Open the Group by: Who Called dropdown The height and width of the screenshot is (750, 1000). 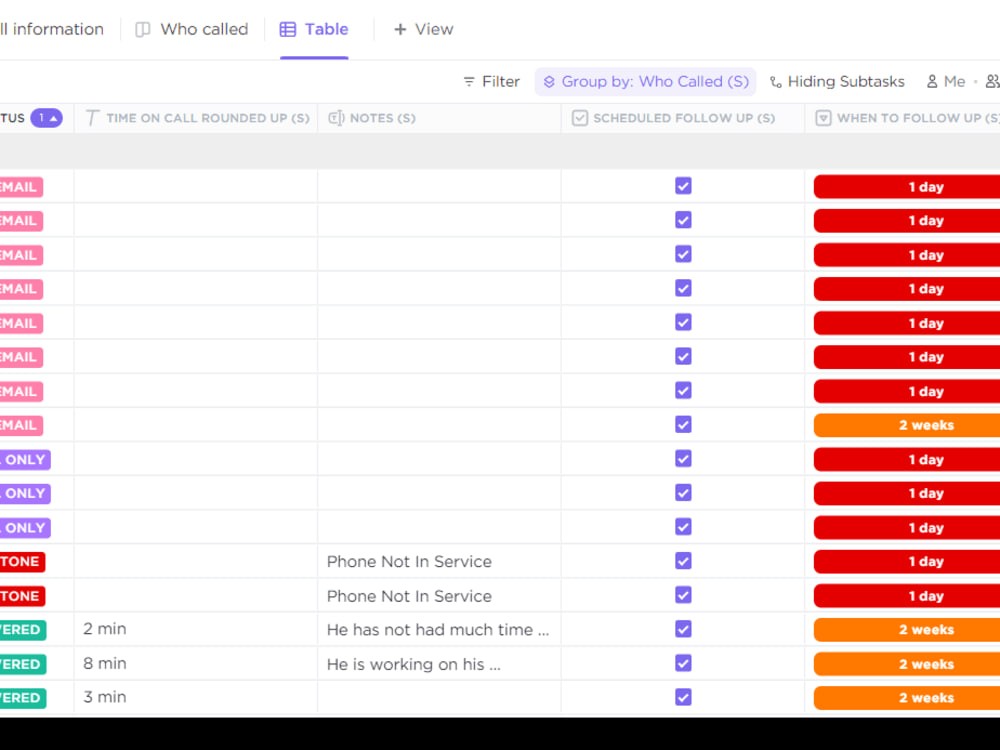[645, 82]
